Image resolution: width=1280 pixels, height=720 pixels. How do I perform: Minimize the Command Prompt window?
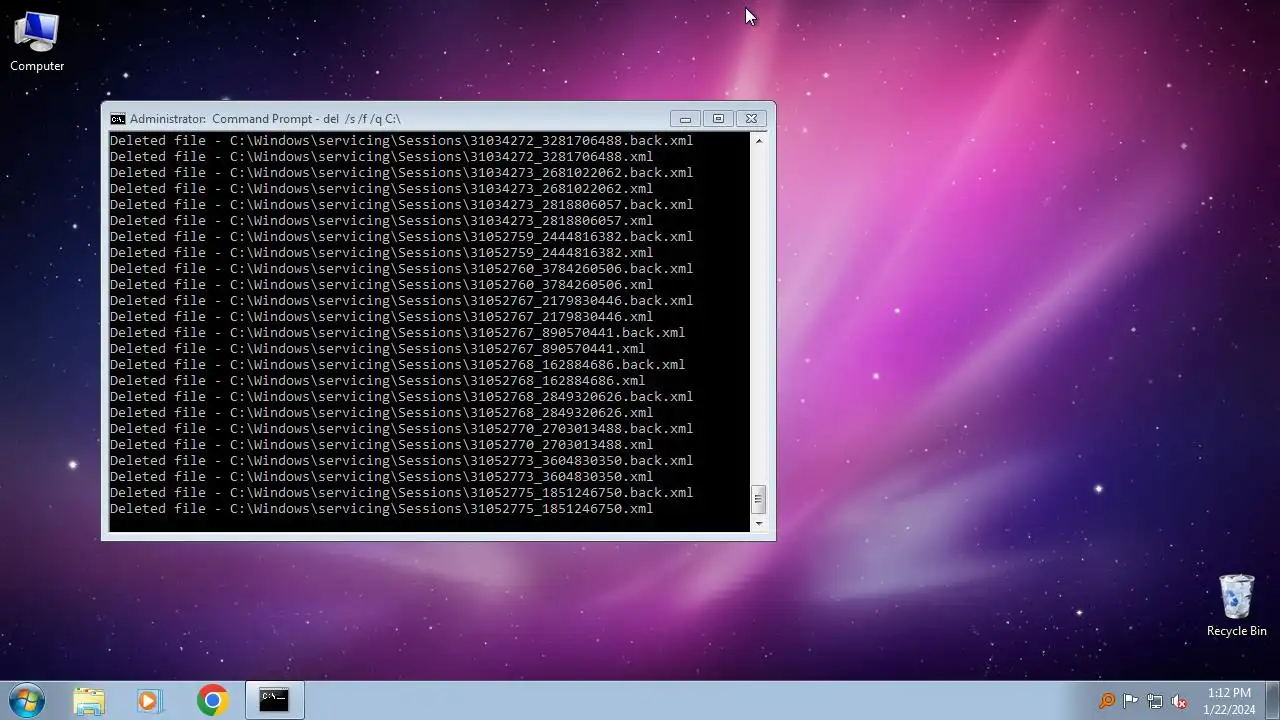coord(685,118)
